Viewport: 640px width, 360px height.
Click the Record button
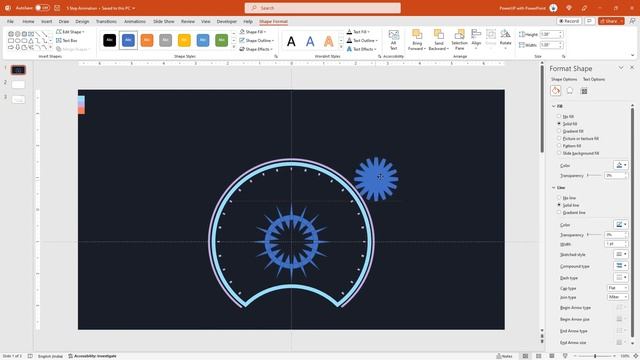pyautogui.click(x=569, y=21)
